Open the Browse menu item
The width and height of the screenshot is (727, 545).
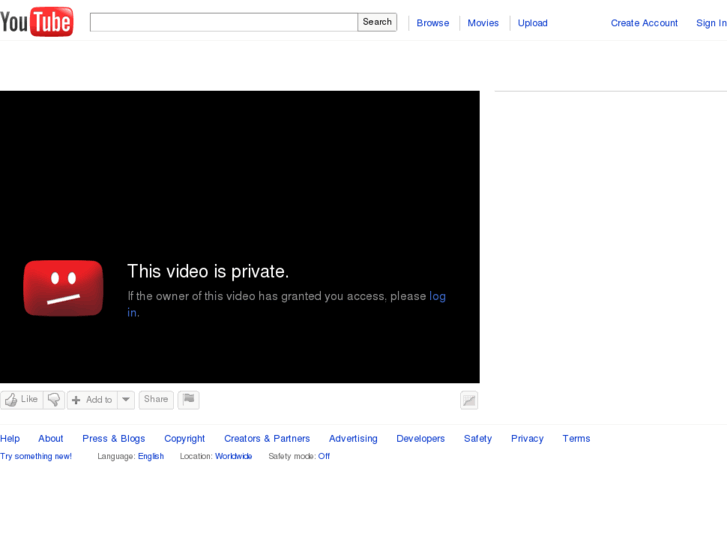tap(433, 23)
